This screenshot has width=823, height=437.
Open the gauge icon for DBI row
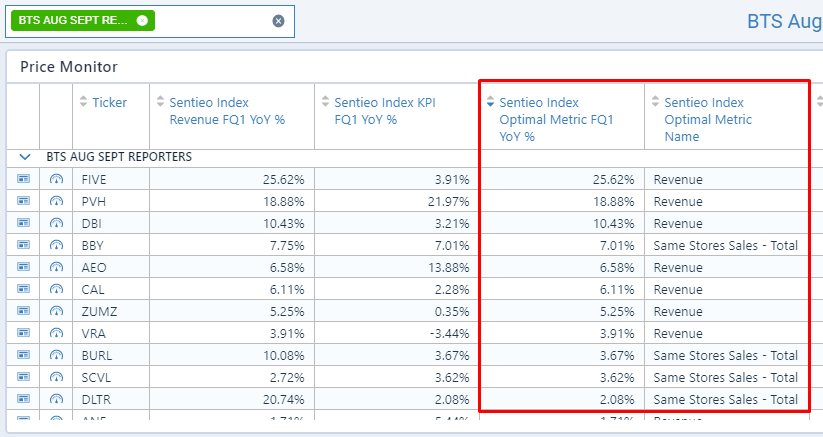click(x=56, y=223)
